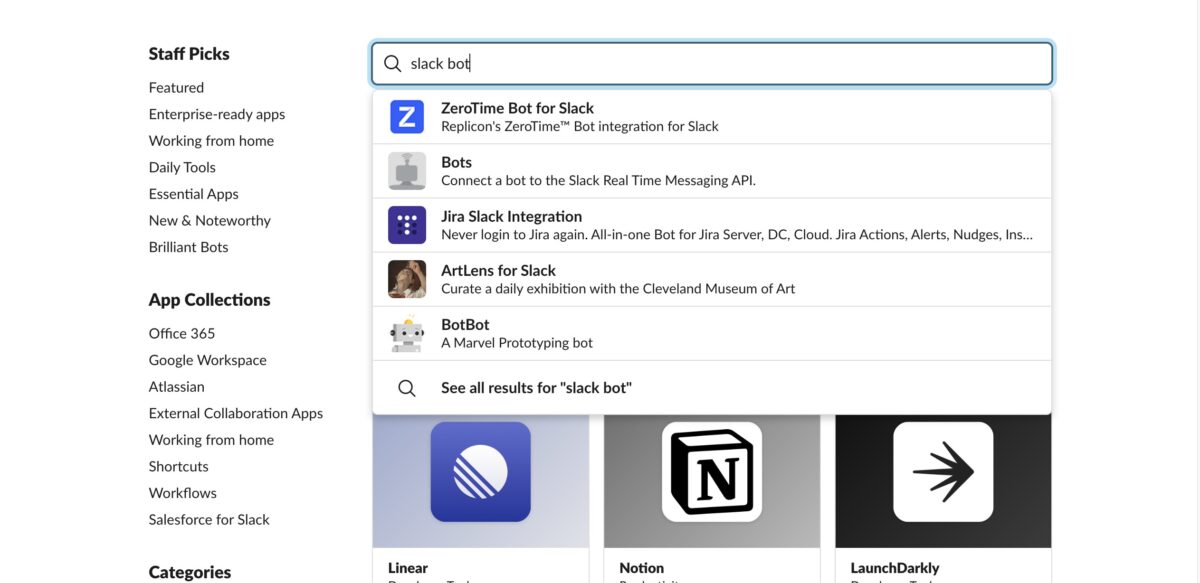Viewport: 1200px width, 583px height.
Task: Browse New & Noteworthy apps
Action: pos(210,220)
